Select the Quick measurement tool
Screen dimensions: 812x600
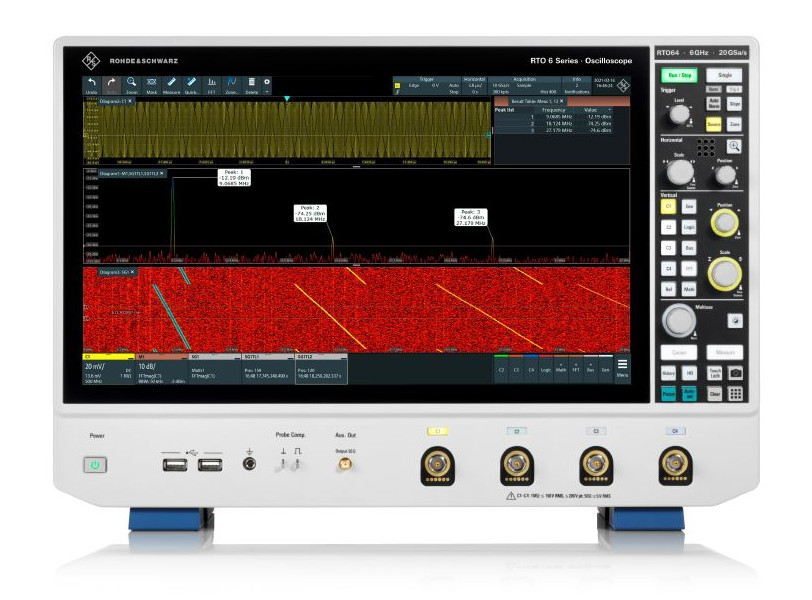192,85
